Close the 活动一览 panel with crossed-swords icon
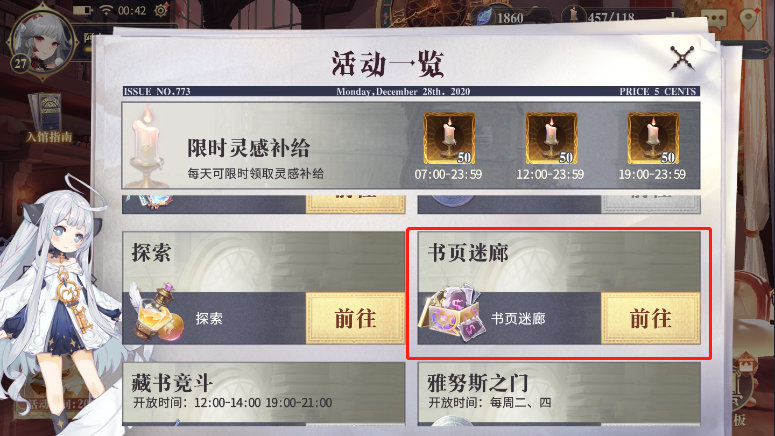775x436 pixels. [x=682, y=58]
